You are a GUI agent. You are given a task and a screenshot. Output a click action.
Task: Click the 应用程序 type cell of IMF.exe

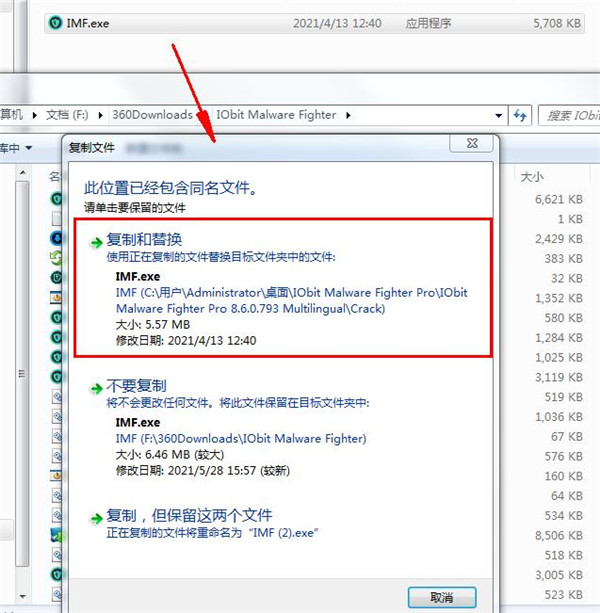coord(428,23)
